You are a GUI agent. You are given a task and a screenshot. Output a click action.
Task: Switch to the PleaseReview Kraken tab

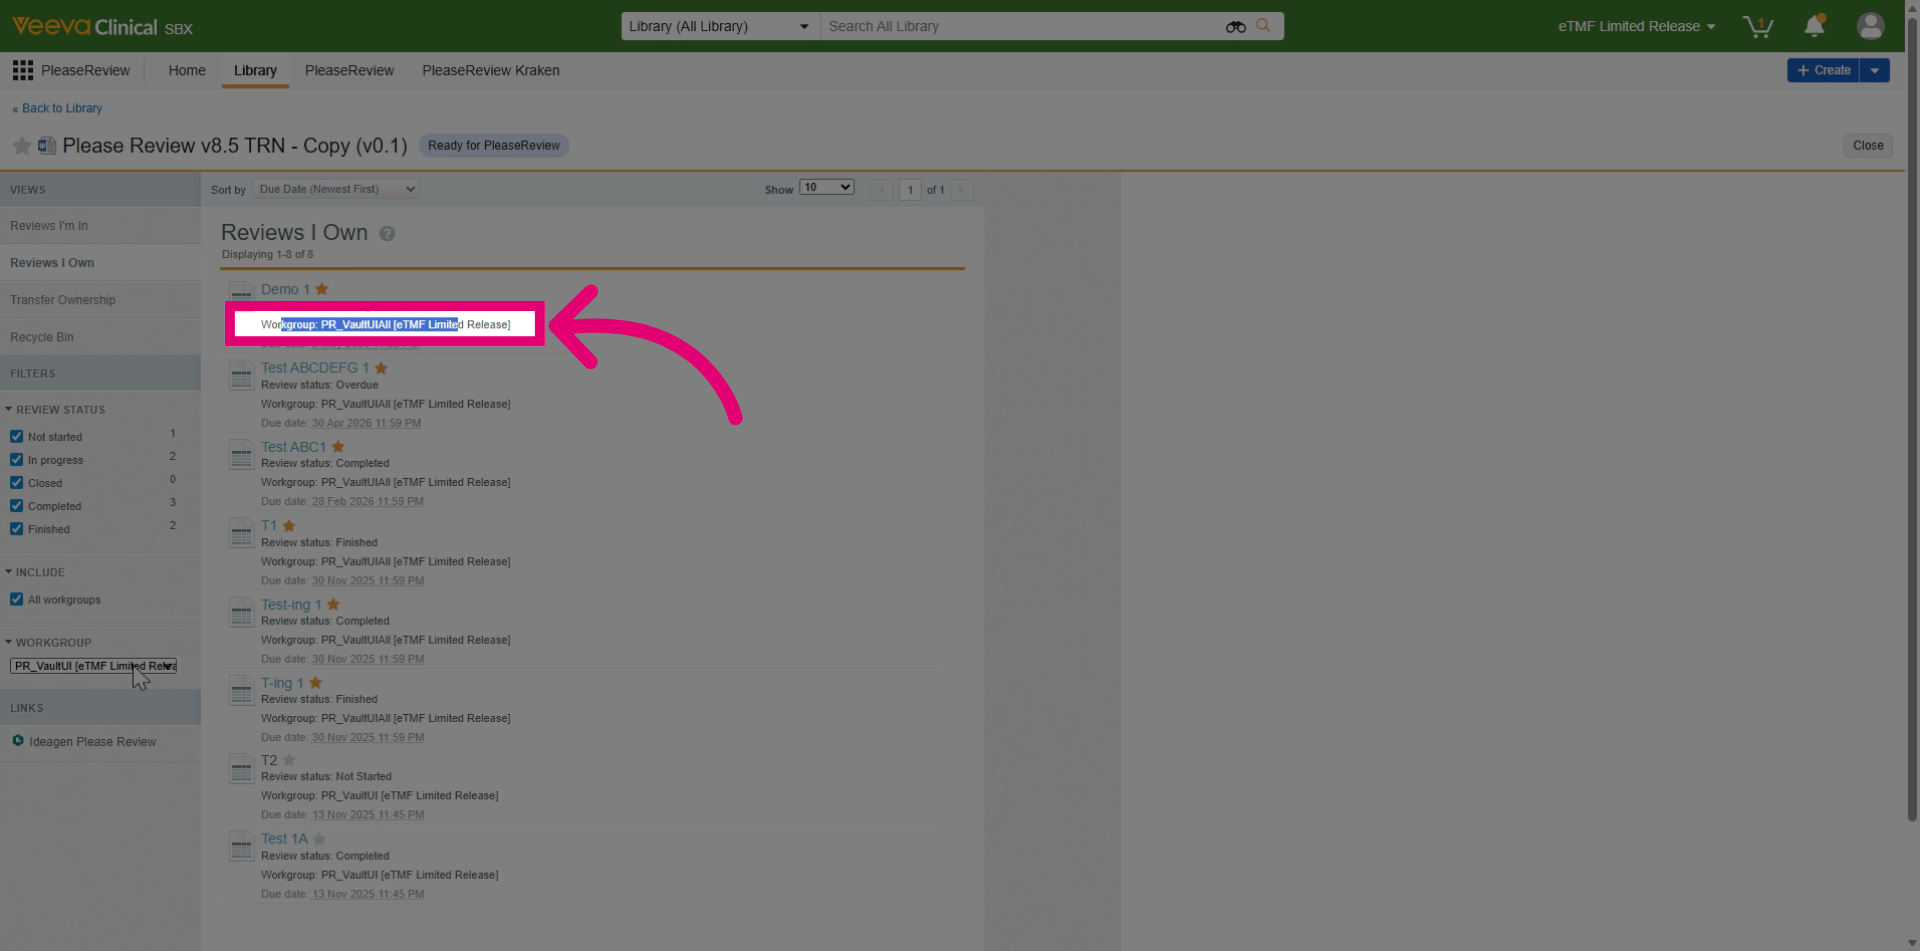(491, 70)
